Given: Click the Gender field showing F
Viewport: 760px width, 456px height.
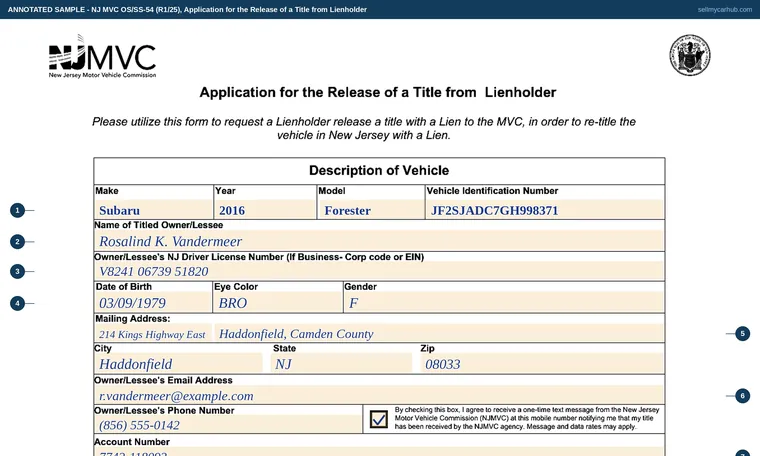Looking at the screenshot, I should click(x=503, y=302).
